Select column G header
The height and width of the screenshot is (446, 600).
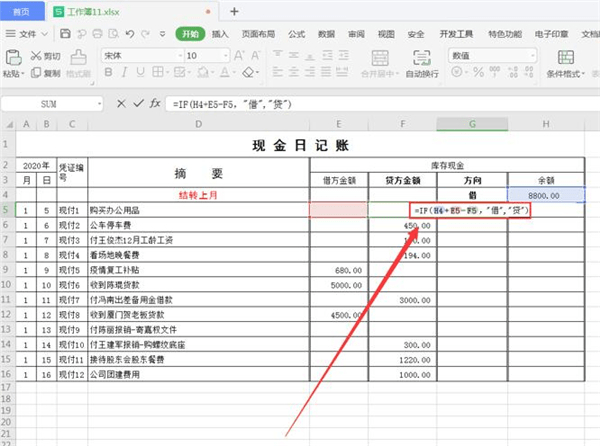tap(472, 124)
